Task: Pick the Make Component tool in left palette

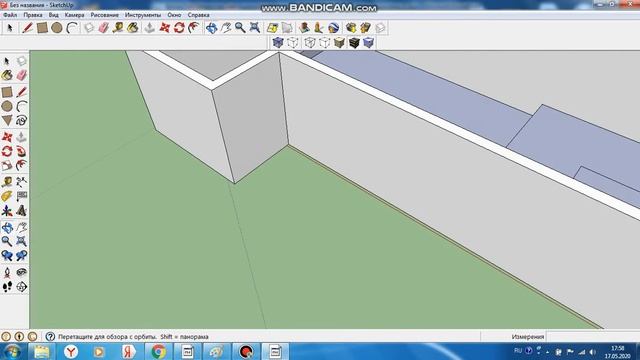Action: [22, 61]
